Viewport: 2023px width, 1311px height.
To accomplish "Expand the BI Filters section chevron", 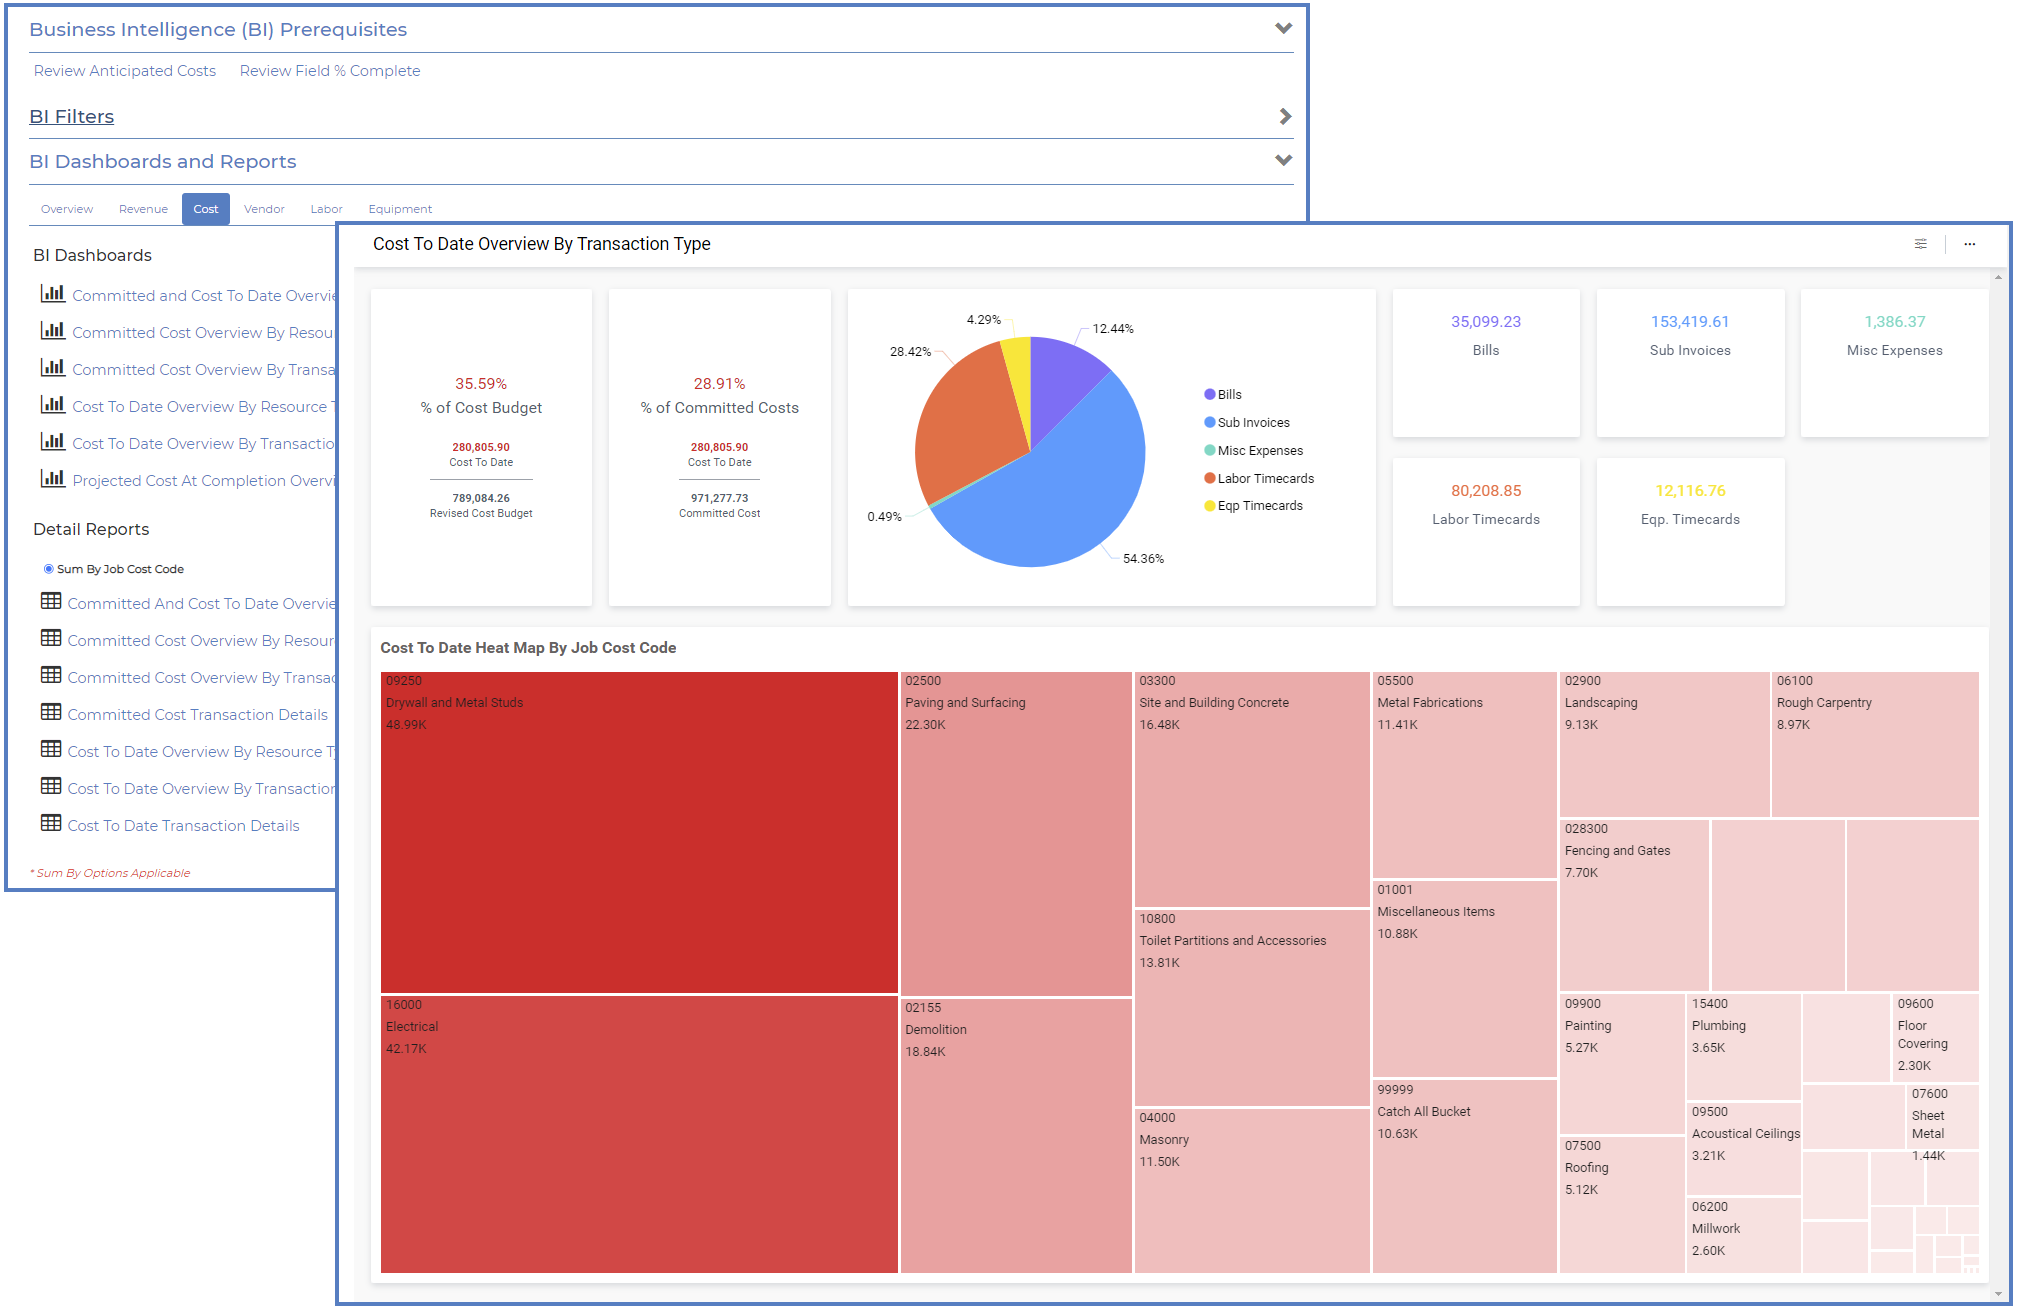I will (1285, 117).
